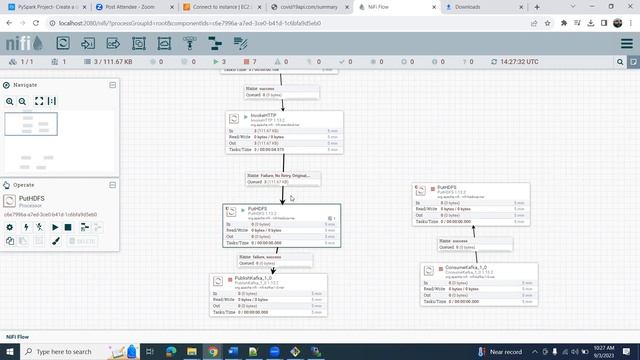The image size is (640, 360).
Task: Switch to the Connect to instance EC2 tab
Action: click(223, 7)
